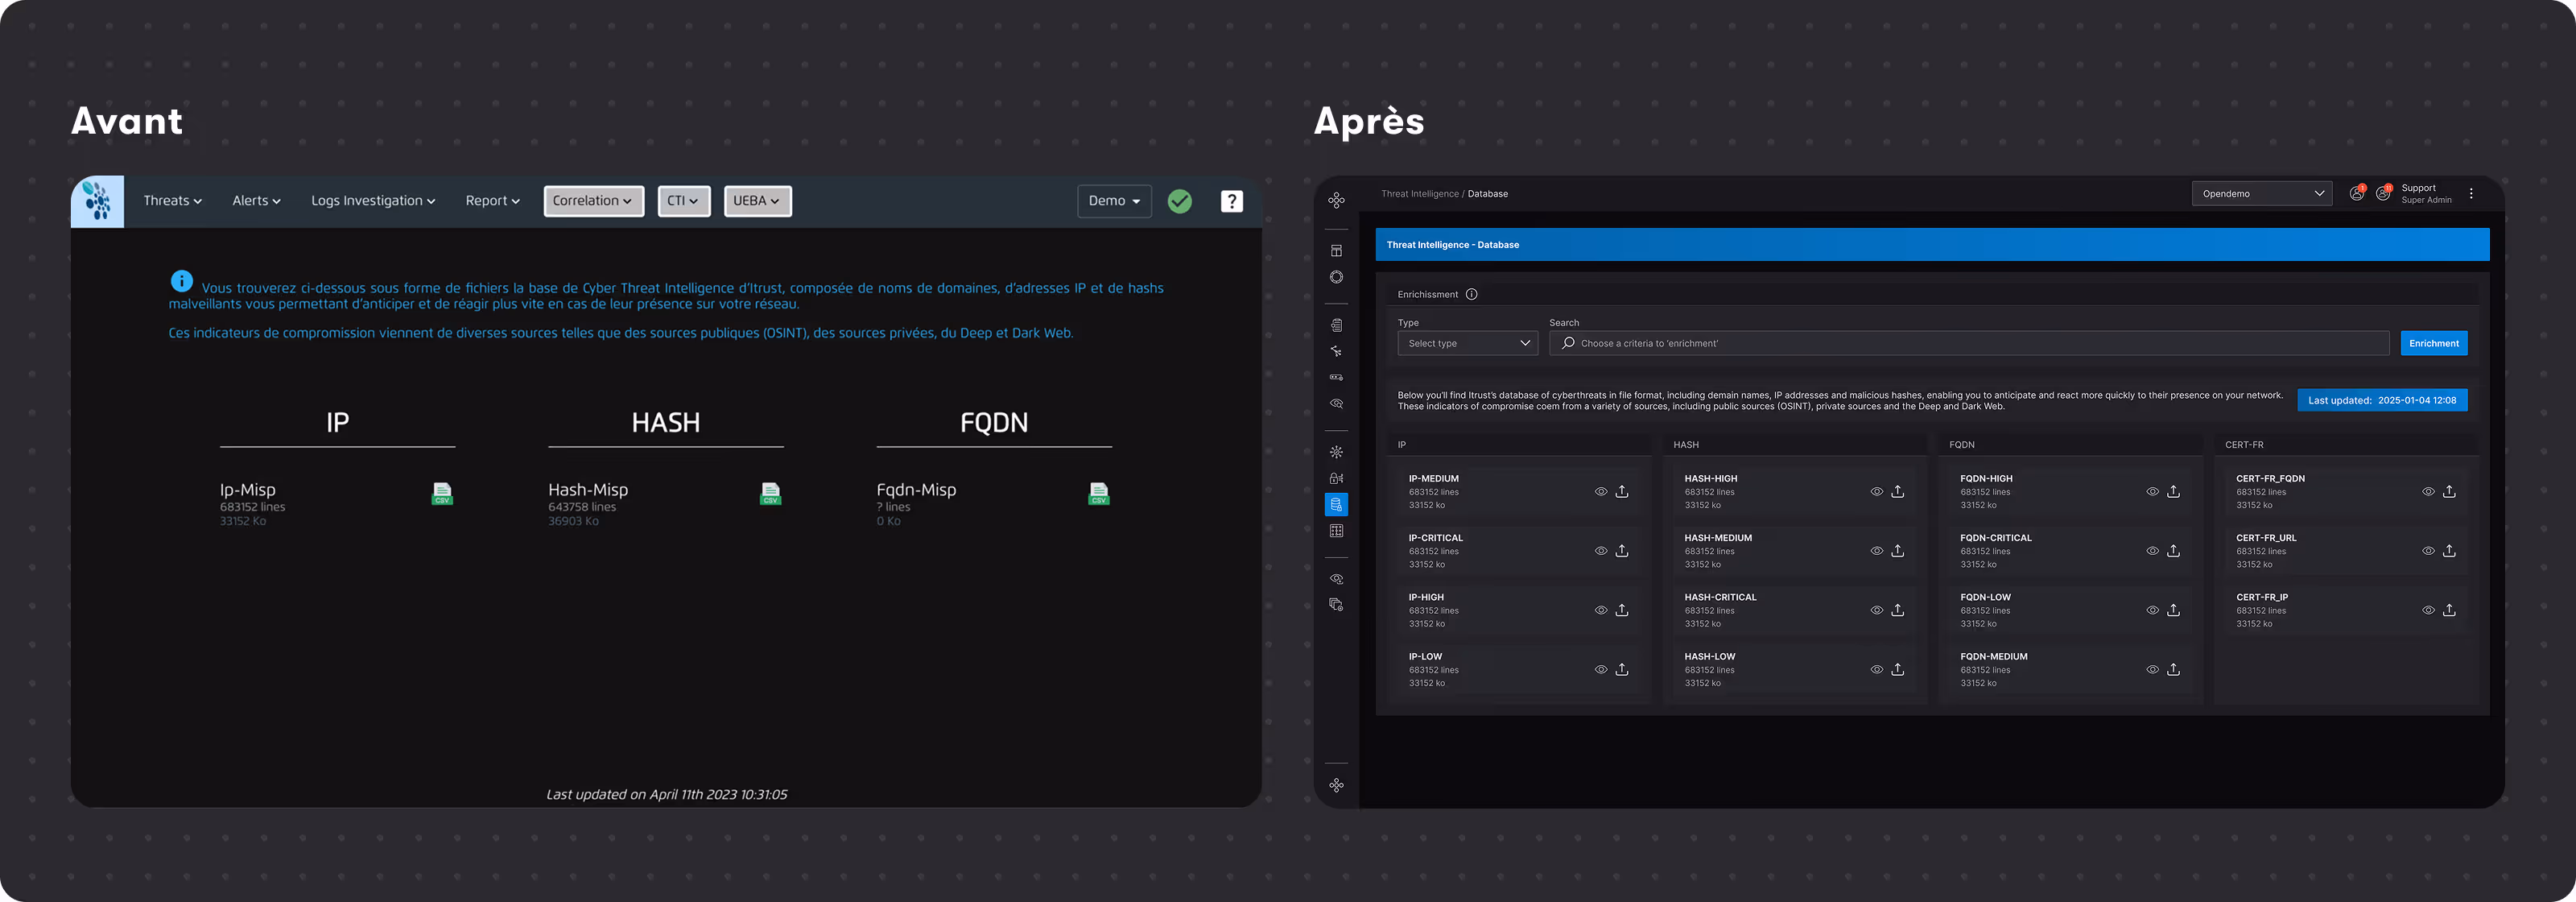Open the Demo tenant dropdown
Viewport: 2576px width, 902px height.
(x=1114, y=201)
